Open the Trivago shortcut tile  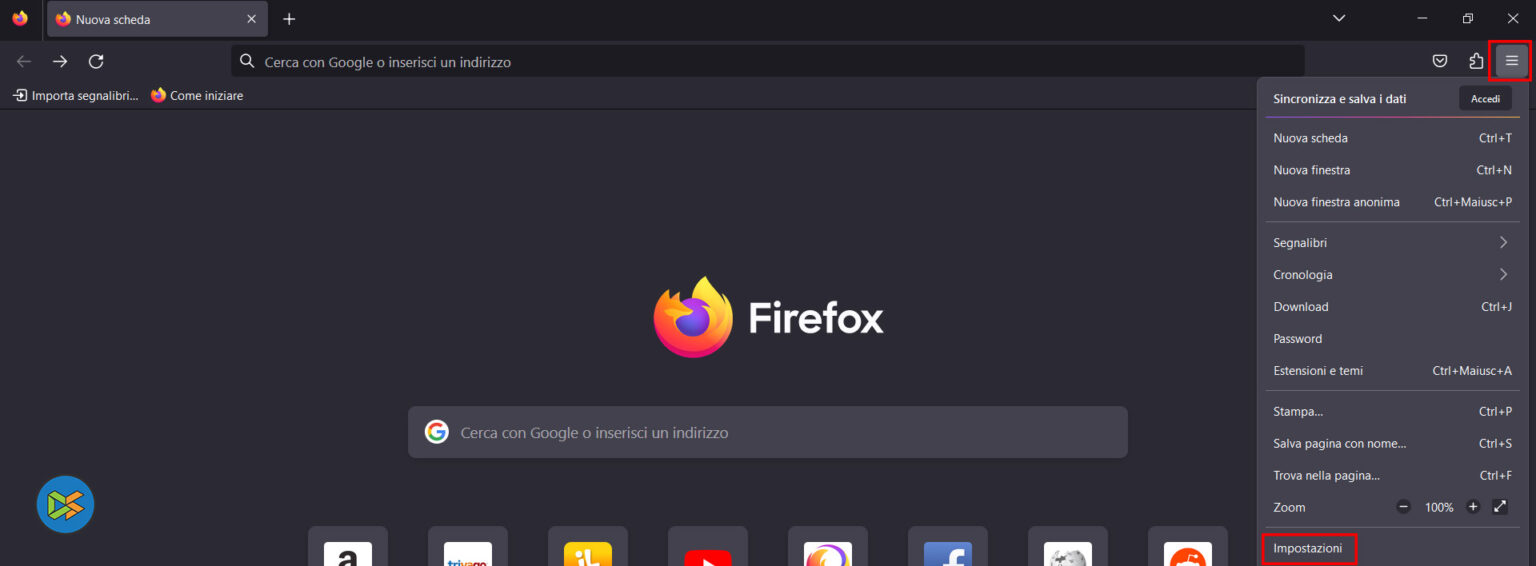(468, 546)
